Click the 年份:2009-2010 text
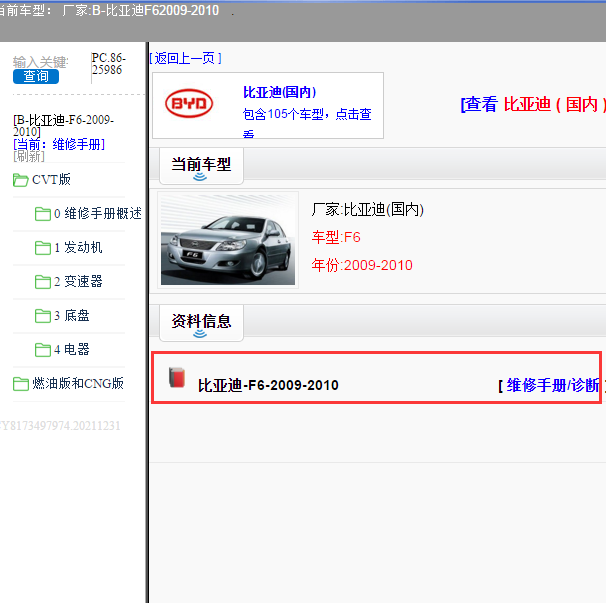This screenshot has width=606, height=603. pos(362,265)
